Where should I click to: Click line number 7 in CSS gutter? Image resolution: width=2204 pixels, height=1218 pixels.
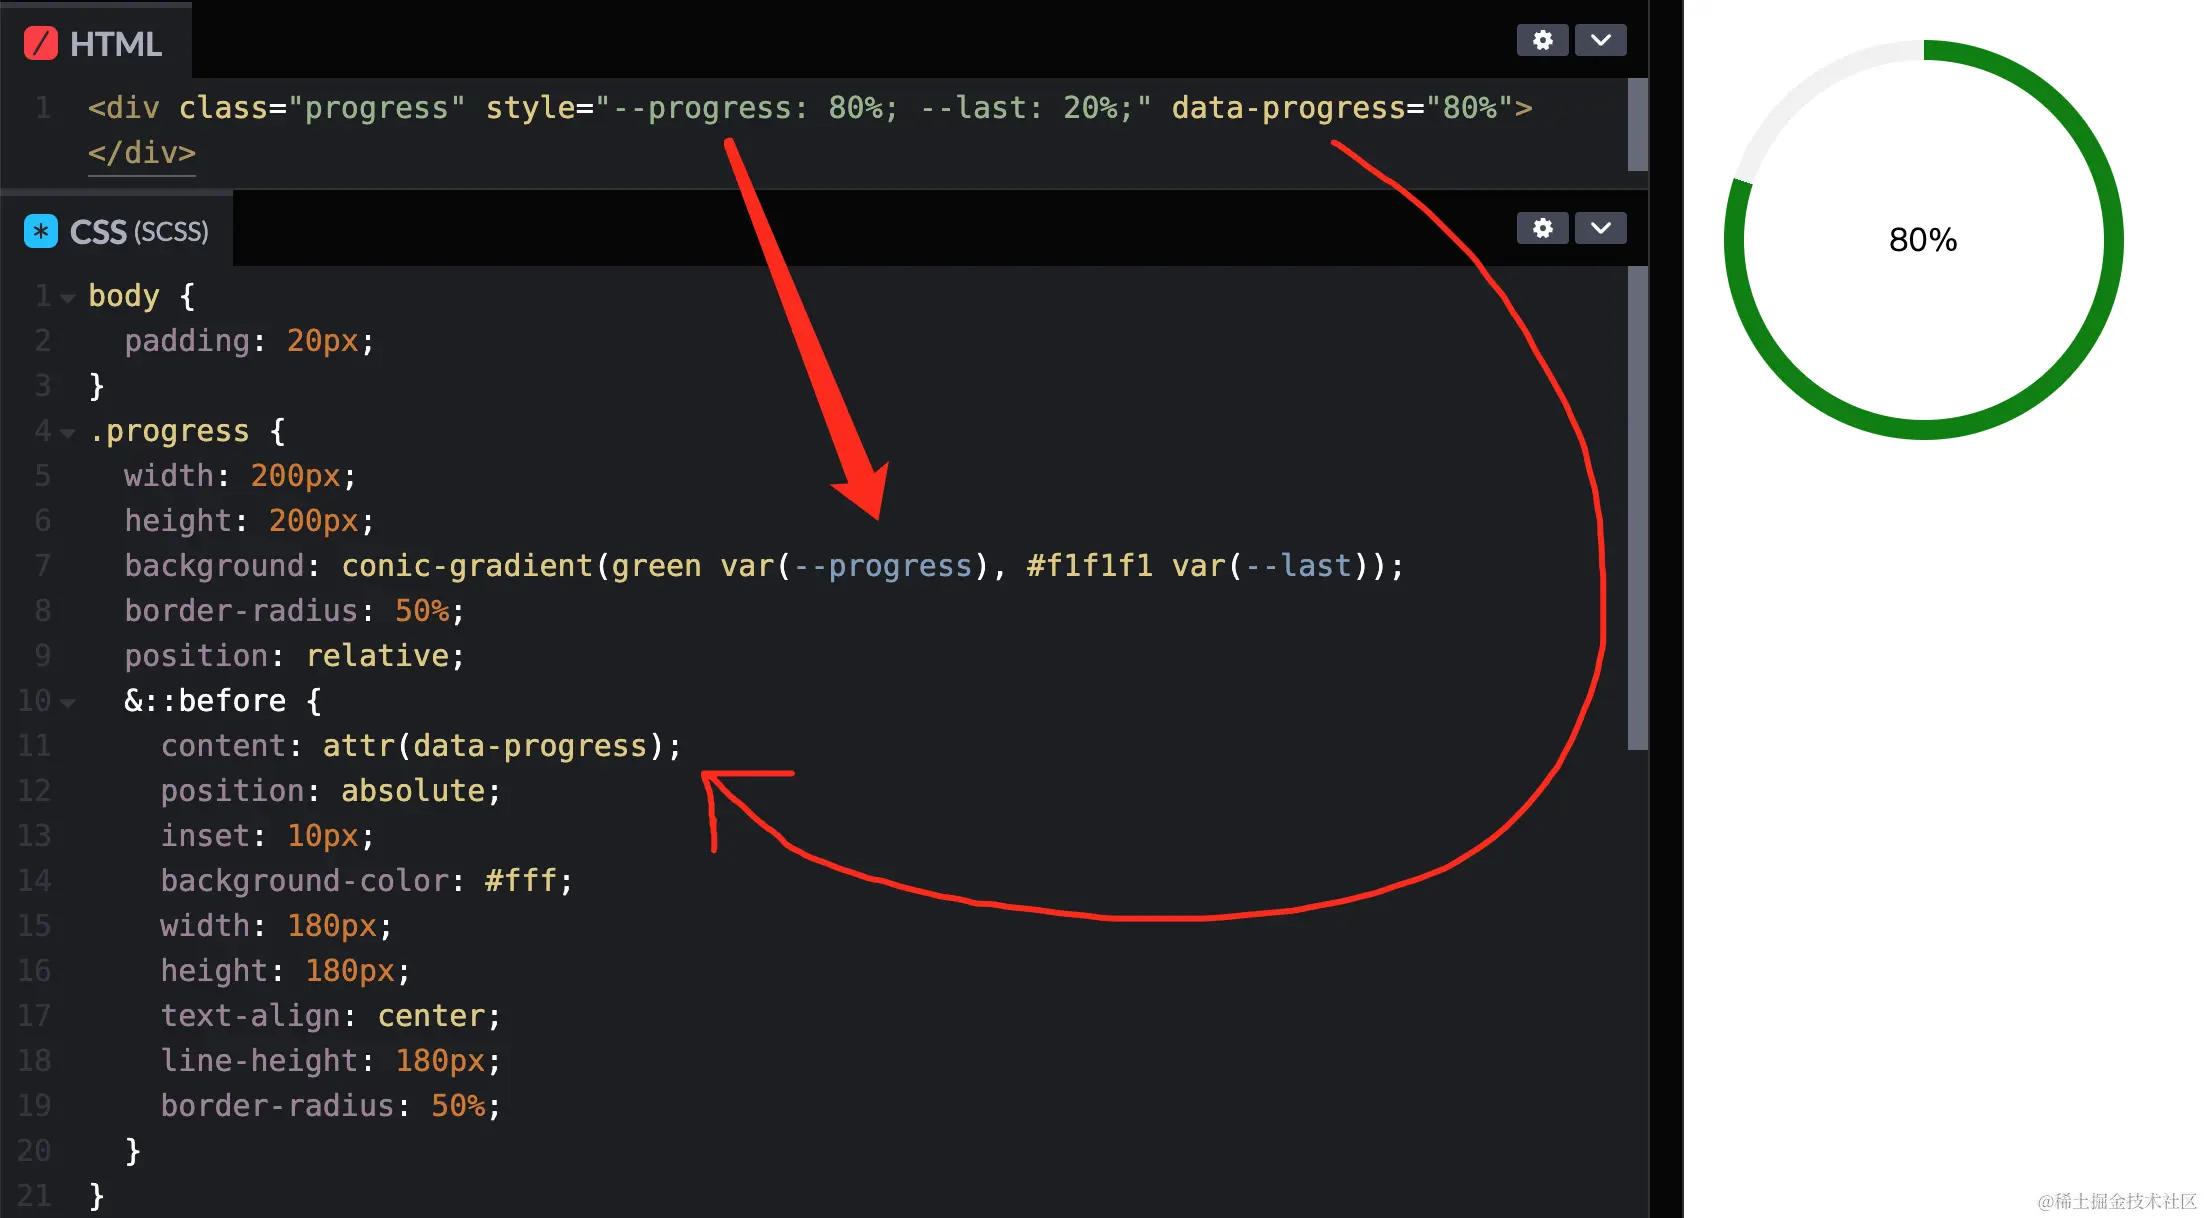[x=42, y=566]
